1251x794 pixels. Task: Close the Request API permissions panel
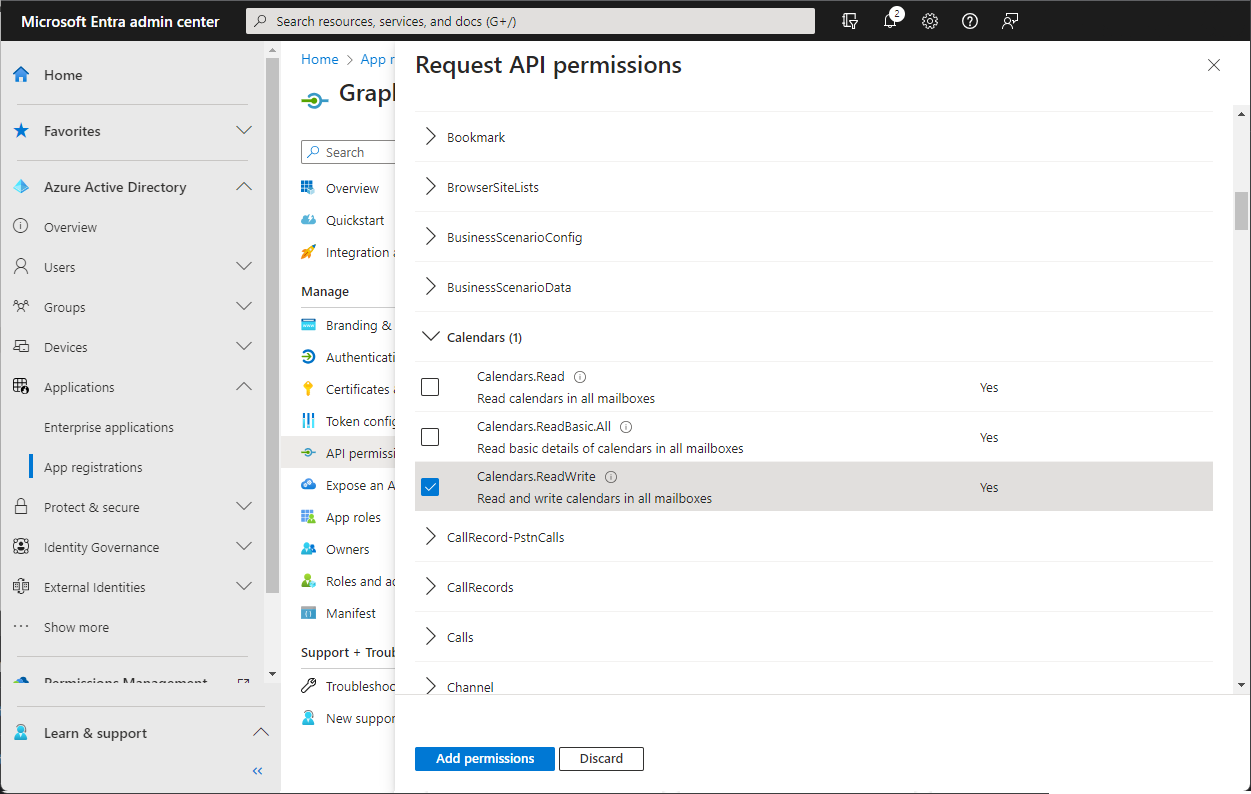pyautogui.click(x=1214, y=65)
